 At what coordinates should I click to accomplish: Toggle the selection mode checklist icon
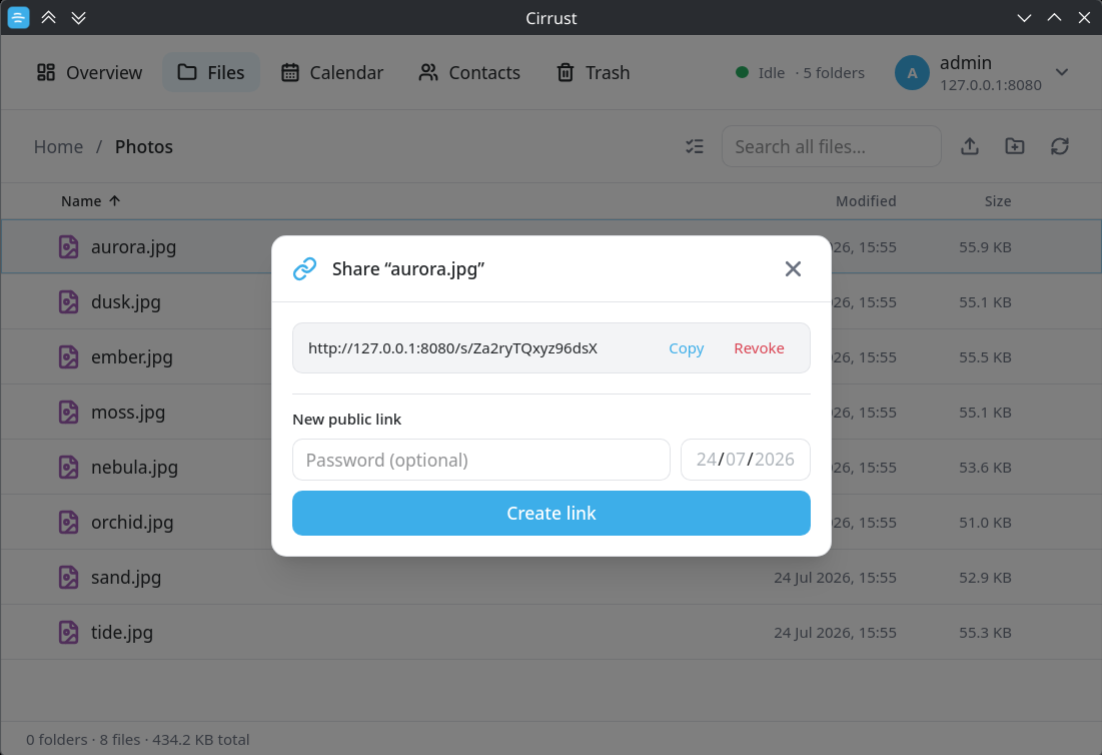(694, 146)
